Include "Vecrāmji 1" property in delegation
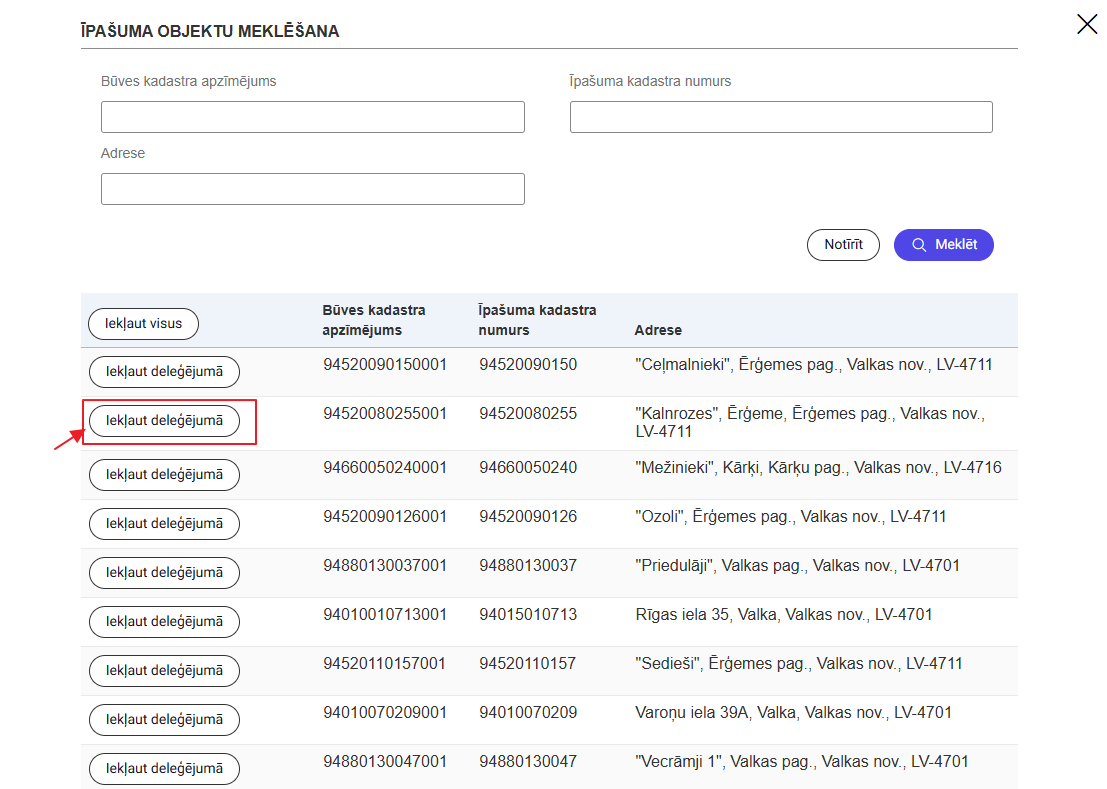The image size is (1107, 789). pos(164,769)
